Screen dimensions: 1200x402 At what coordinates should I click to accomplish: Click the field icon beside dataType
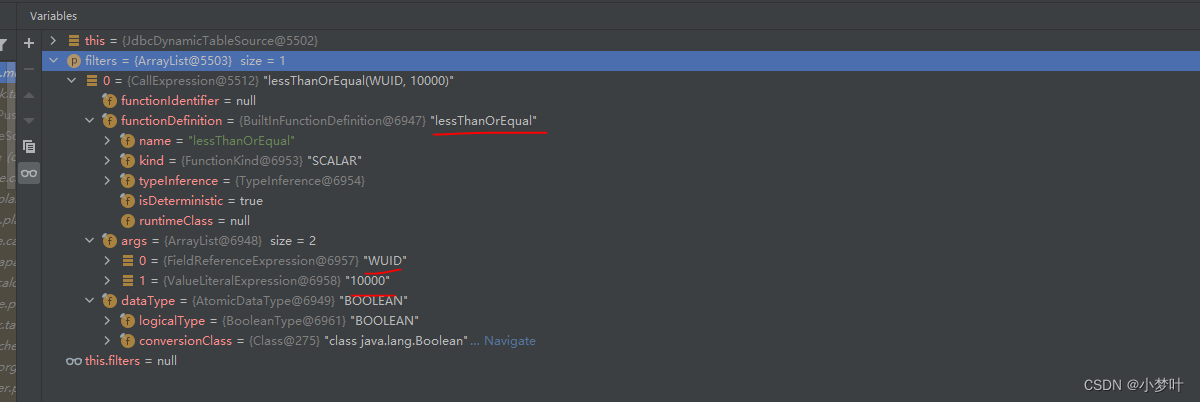[110, 301]
